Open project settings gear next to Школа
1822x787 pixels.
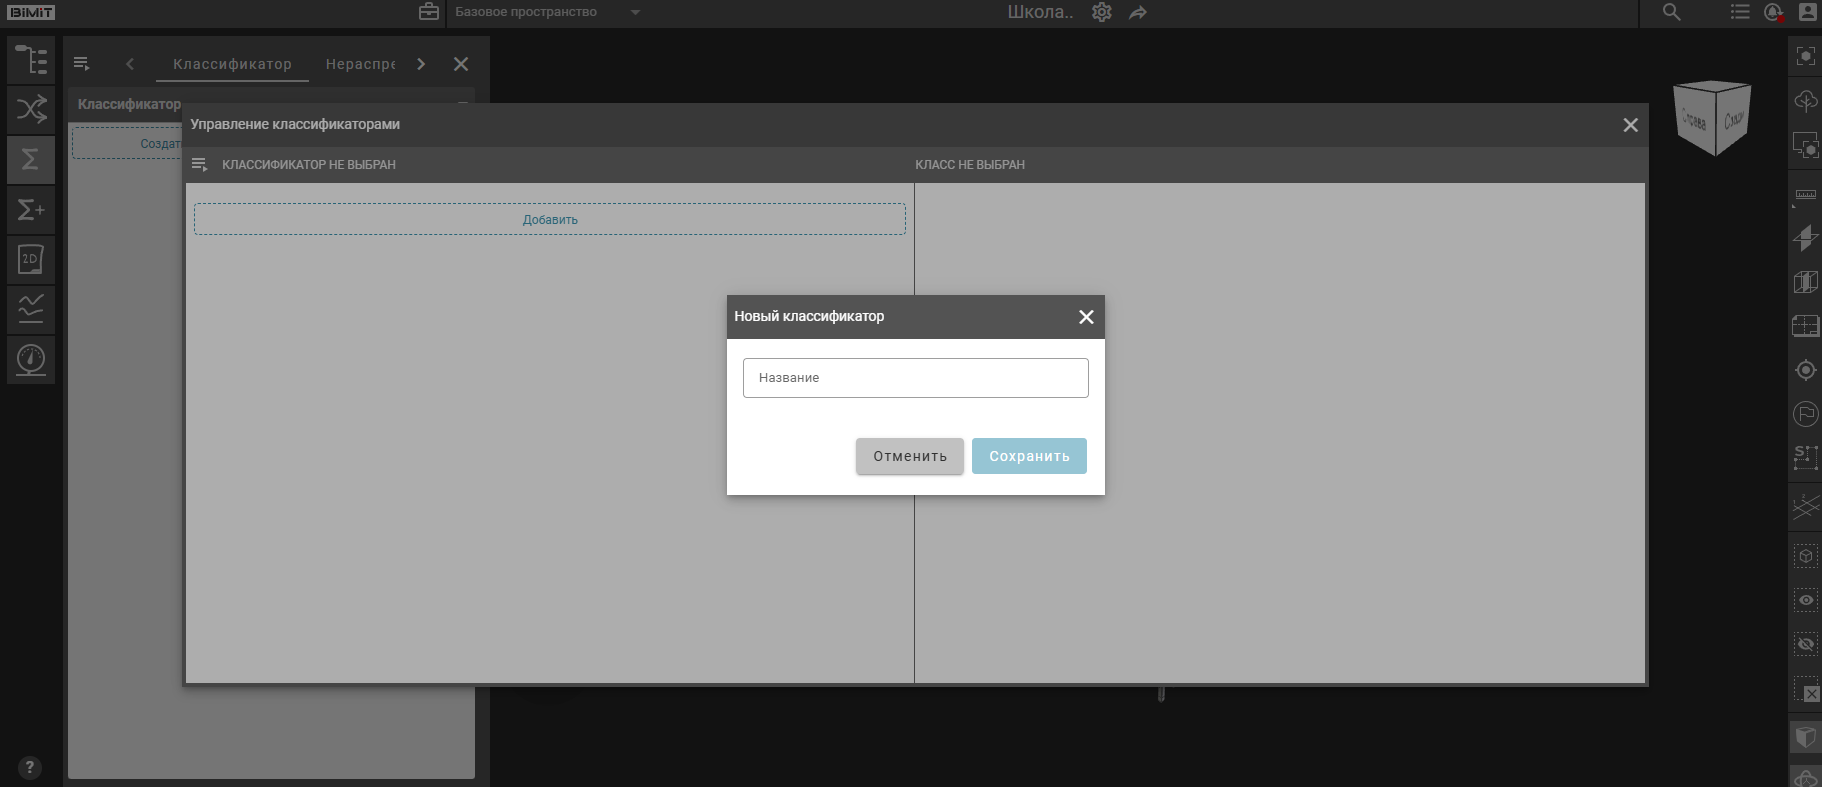tap(1101, 12)
